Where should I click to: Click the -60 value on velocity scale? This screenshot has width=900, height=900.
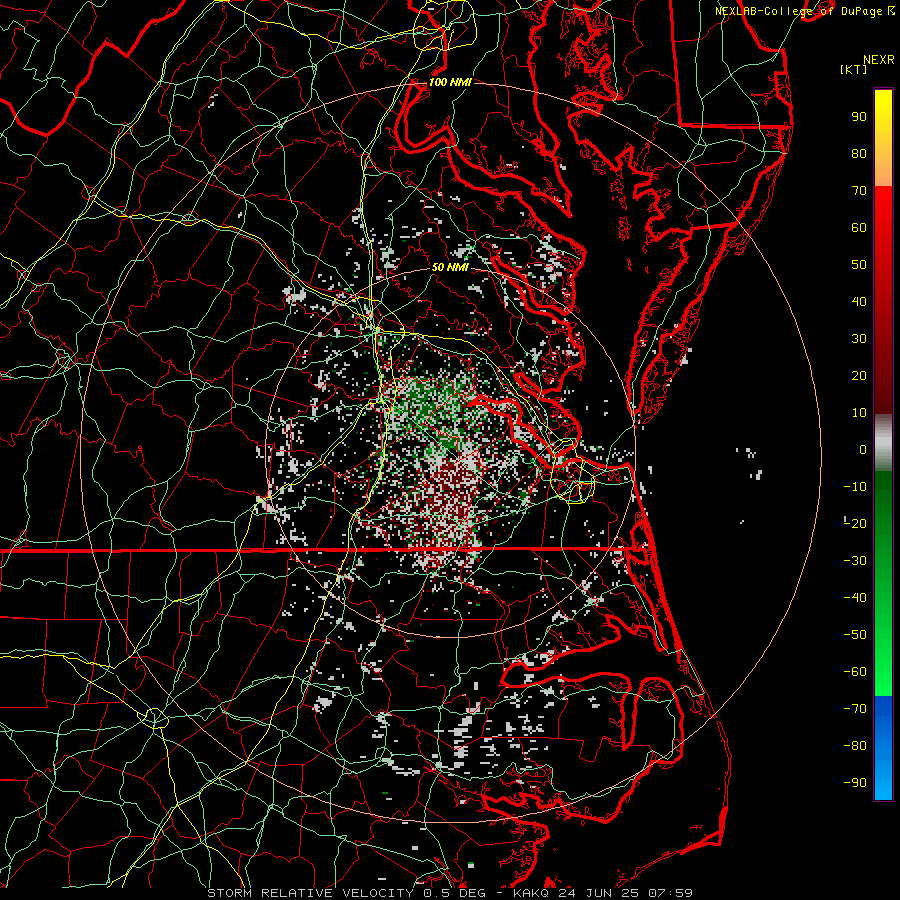click(855, 672)
